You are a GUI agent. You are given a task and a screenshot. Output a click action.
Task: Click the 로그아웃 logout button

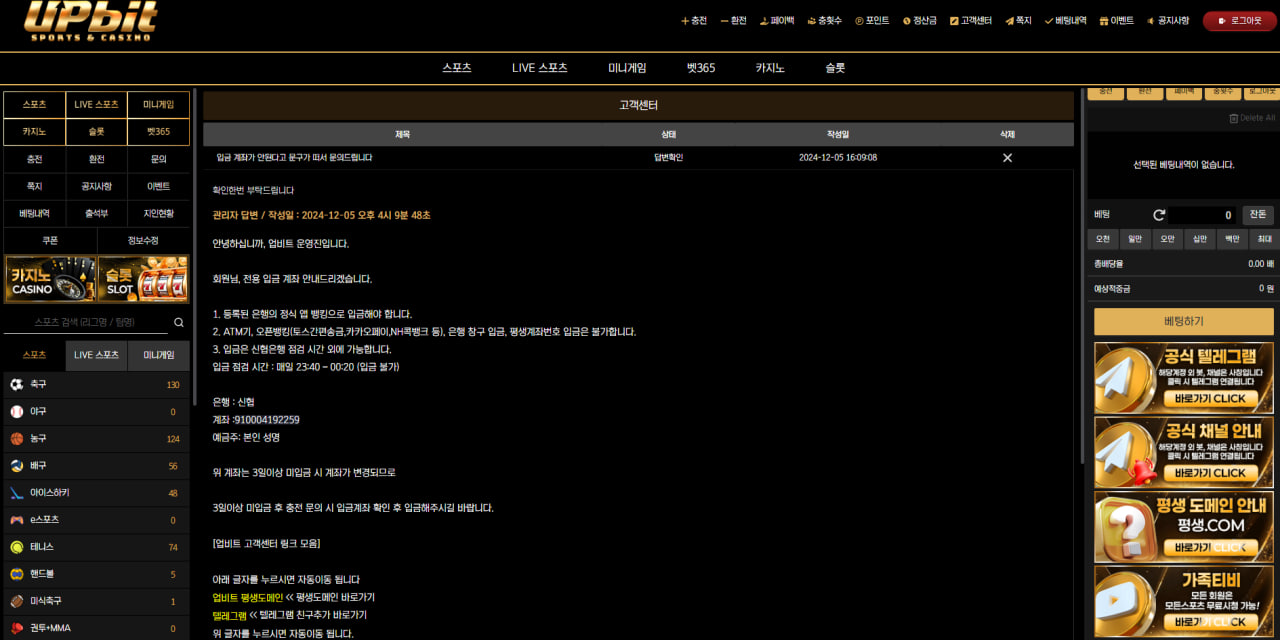pos(1239,21)
